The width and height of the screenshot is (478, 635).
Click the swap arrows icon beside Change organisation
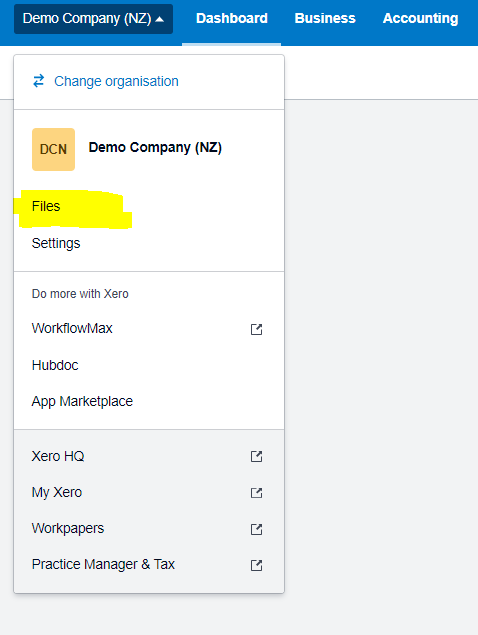click(x=38, y=81)
